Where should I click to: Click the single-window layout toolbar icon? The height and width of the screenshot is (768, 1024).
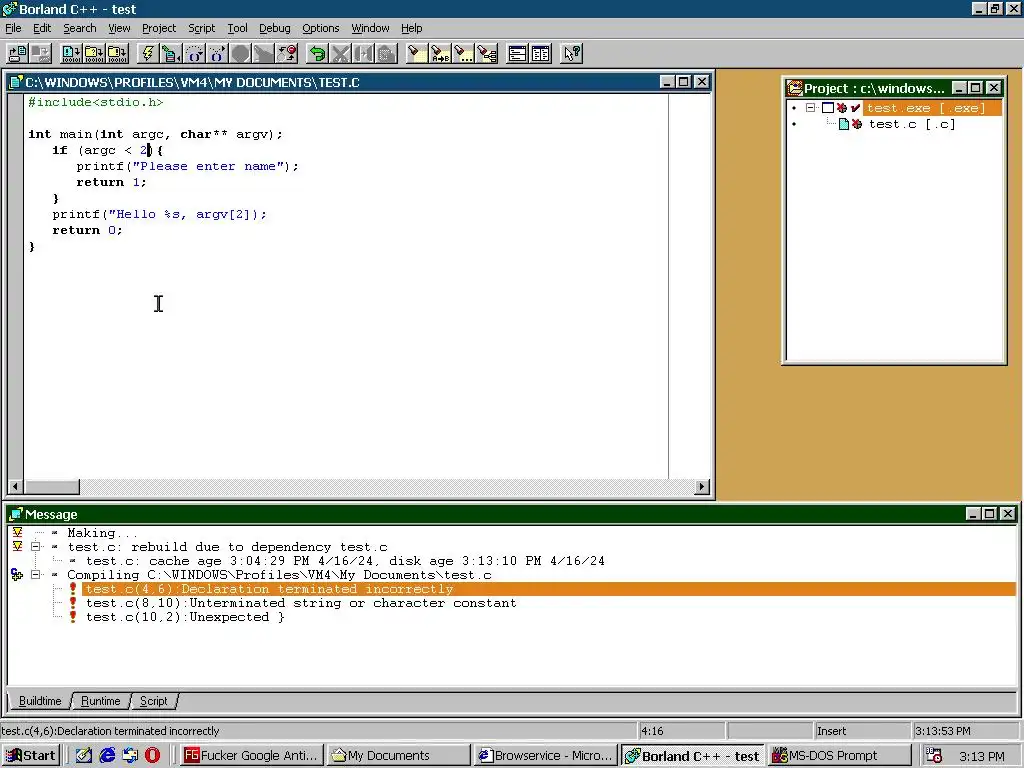tap(517, 54)
